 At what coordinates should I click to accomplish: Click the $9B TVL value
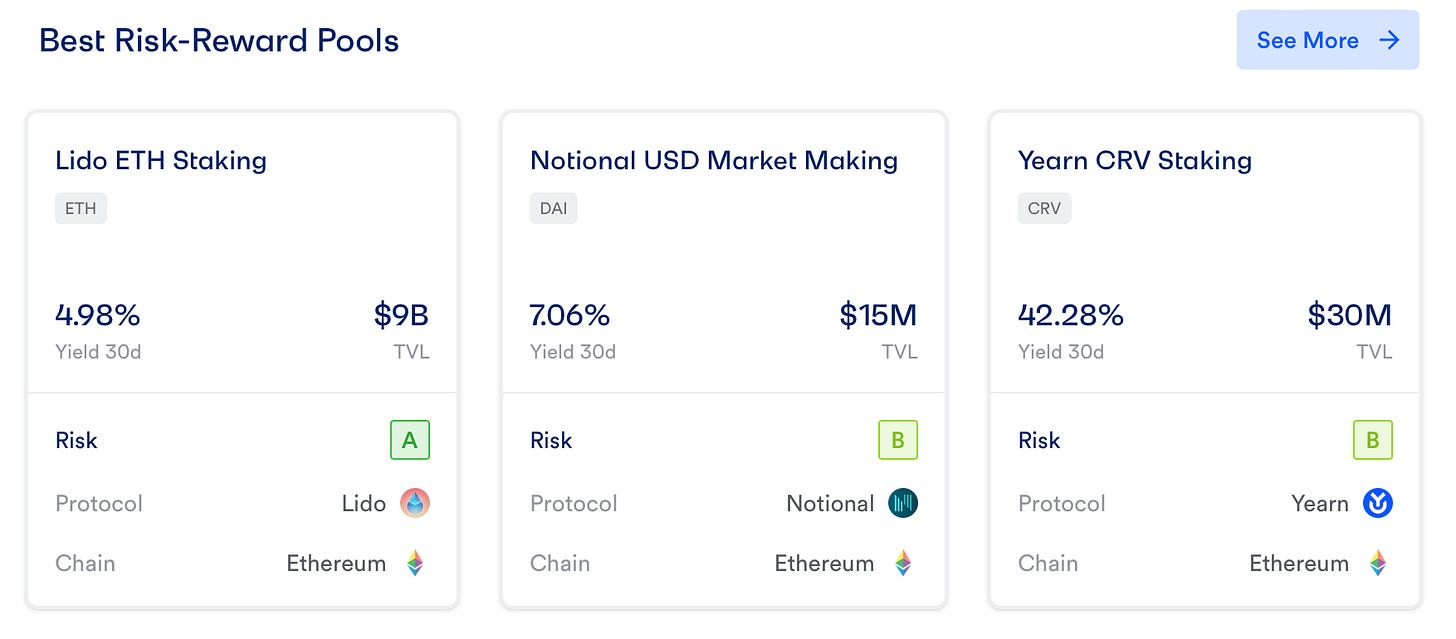point(402,315)
